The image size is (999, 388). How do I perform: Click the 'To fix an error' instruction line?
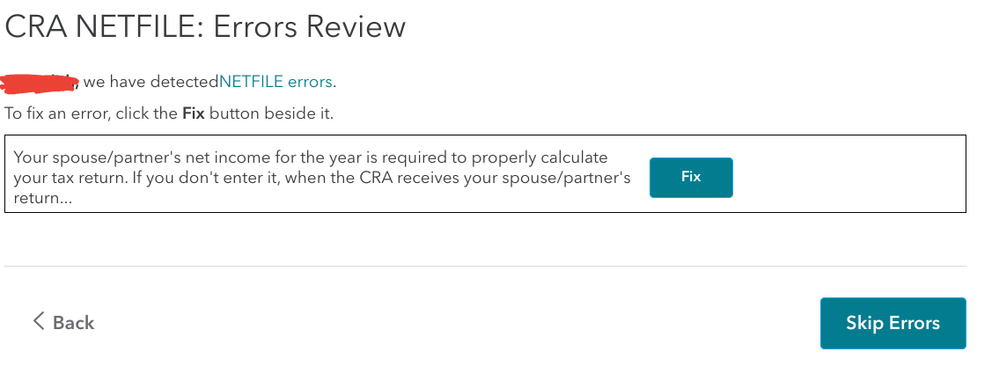[169, 114]
